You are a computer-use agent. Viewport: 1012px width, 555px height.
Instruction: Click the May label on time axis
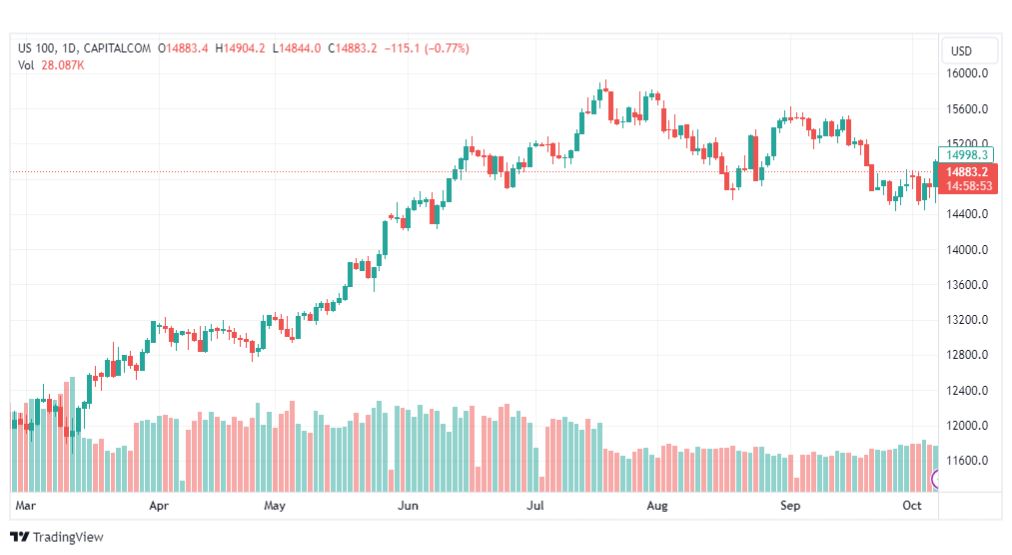275,506
